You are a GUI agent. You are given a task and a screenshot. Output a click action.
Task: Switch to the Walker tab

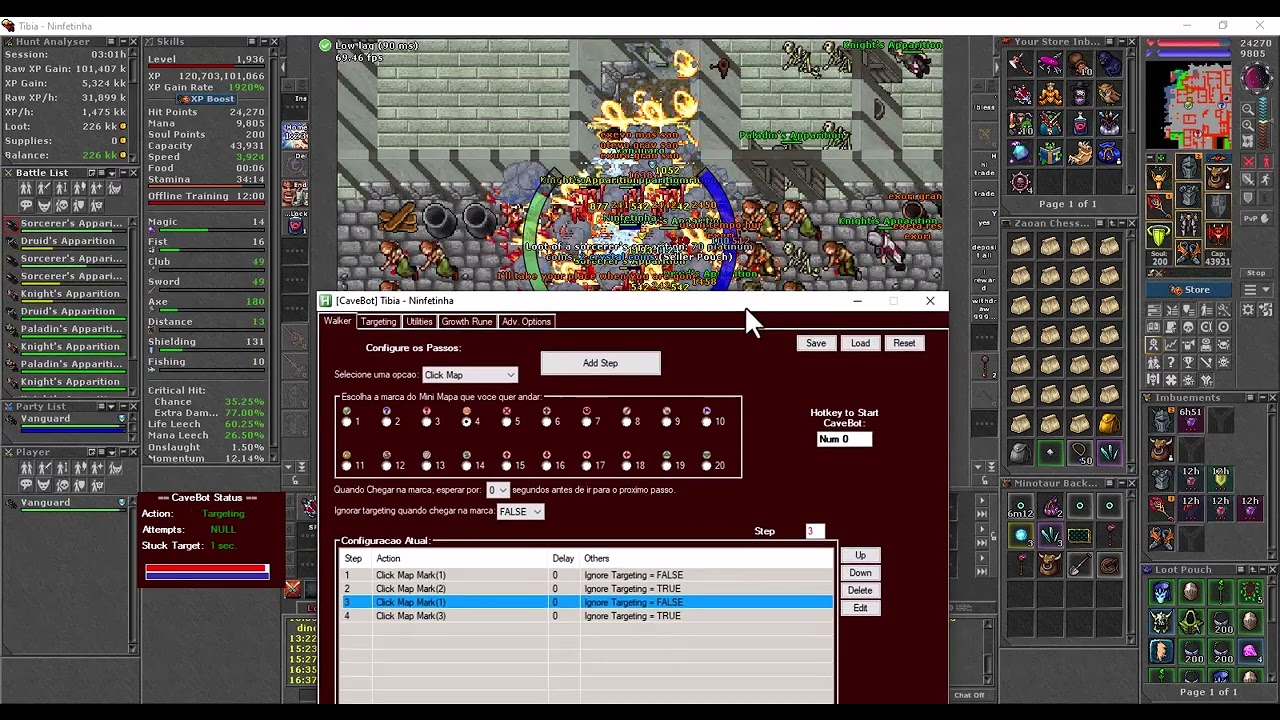337,321
